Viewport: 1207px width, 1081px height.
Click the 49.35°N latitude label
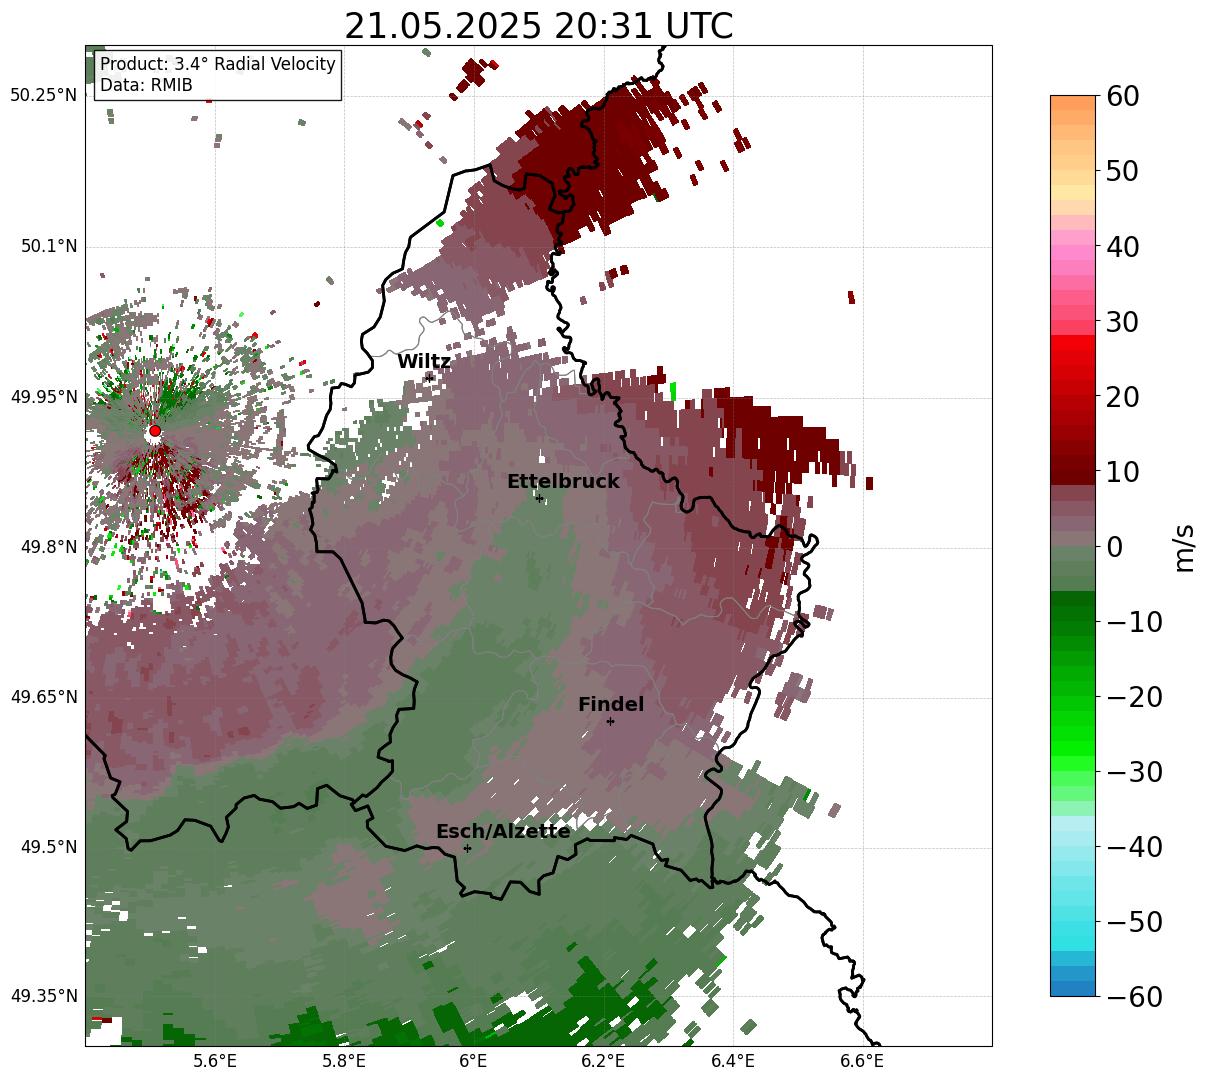click(x=43, y=996)
